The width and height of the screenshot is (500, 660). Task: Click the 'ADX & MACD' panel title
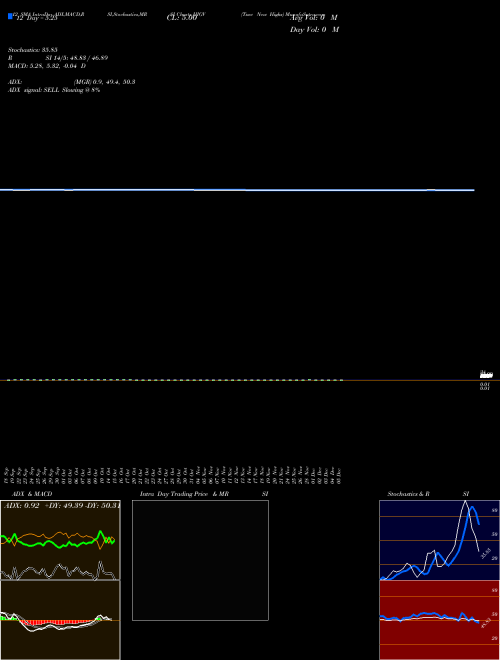pyautogui.click(x=32, y=494)
